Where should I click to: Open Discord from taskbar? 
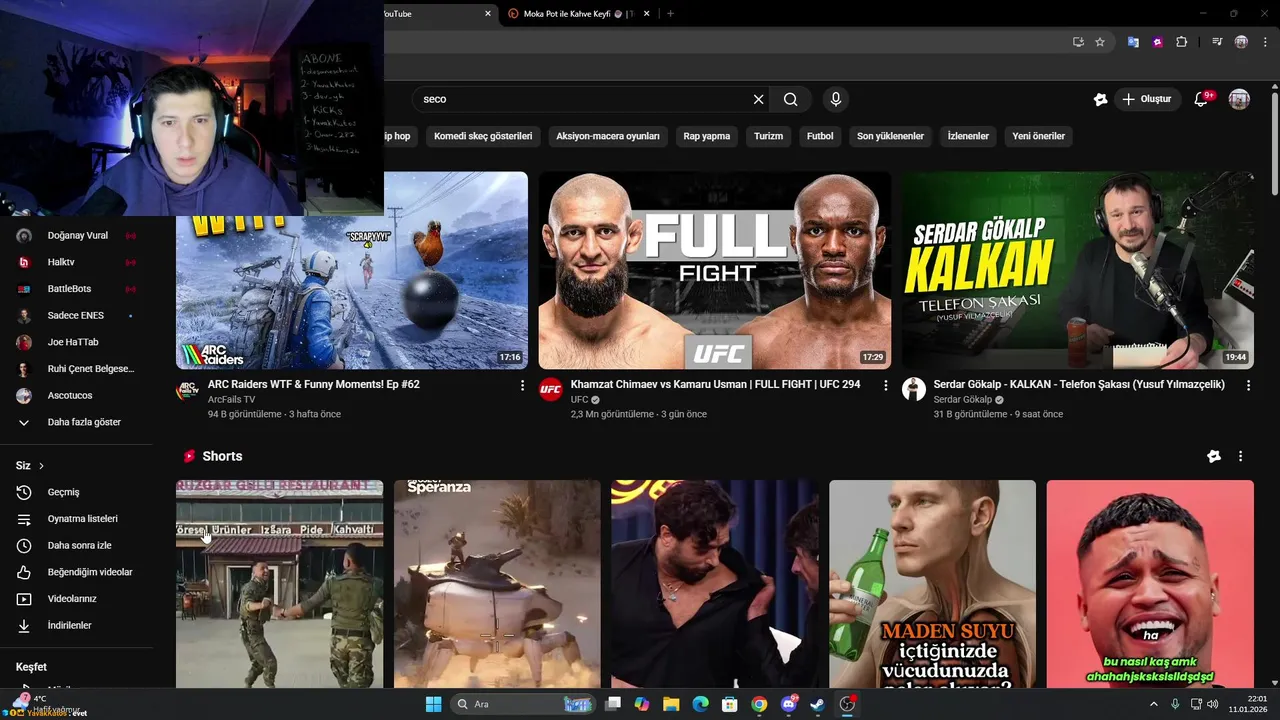(x=788, y=704)
